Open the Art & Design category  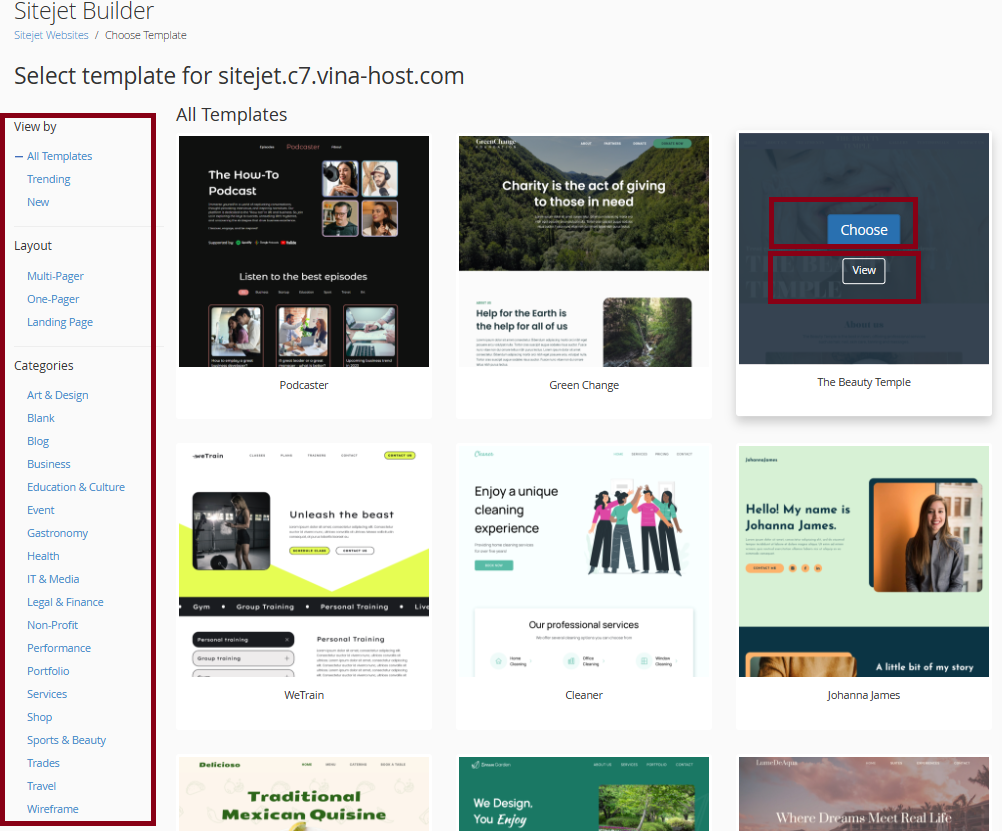coord(57,394)
